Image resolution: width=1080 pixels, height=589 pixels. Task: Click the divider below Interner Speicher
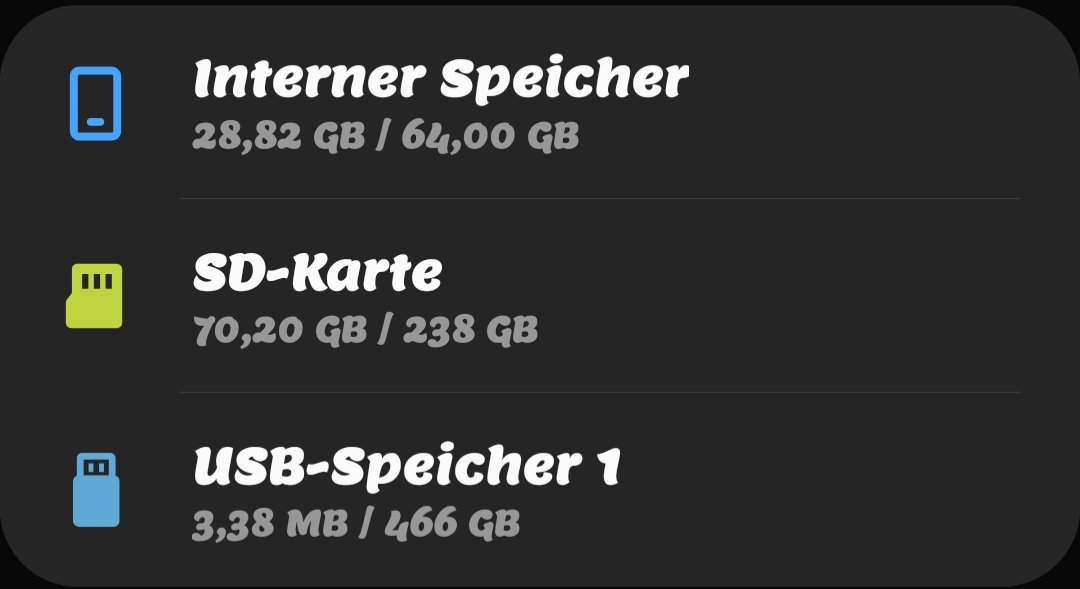tap(600, 198)
